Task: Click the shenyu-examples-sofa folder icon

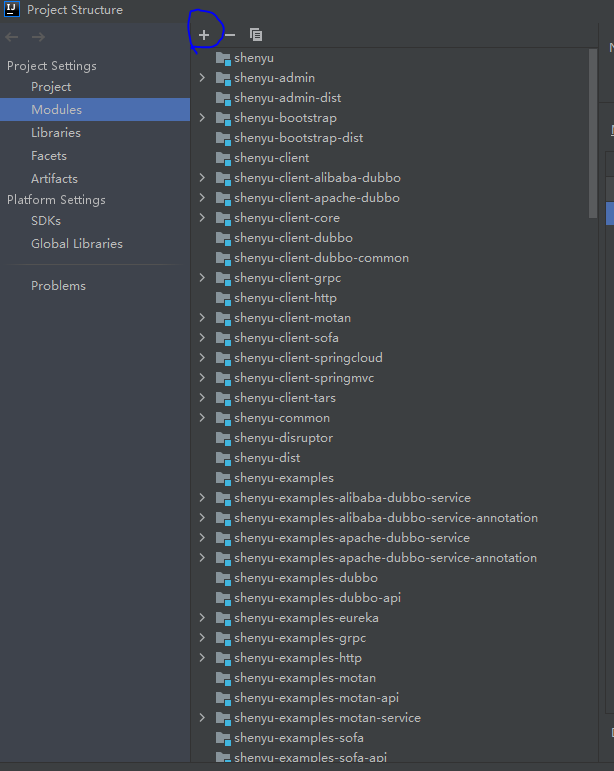Action: pyautogui.click(x=223, y=738)
